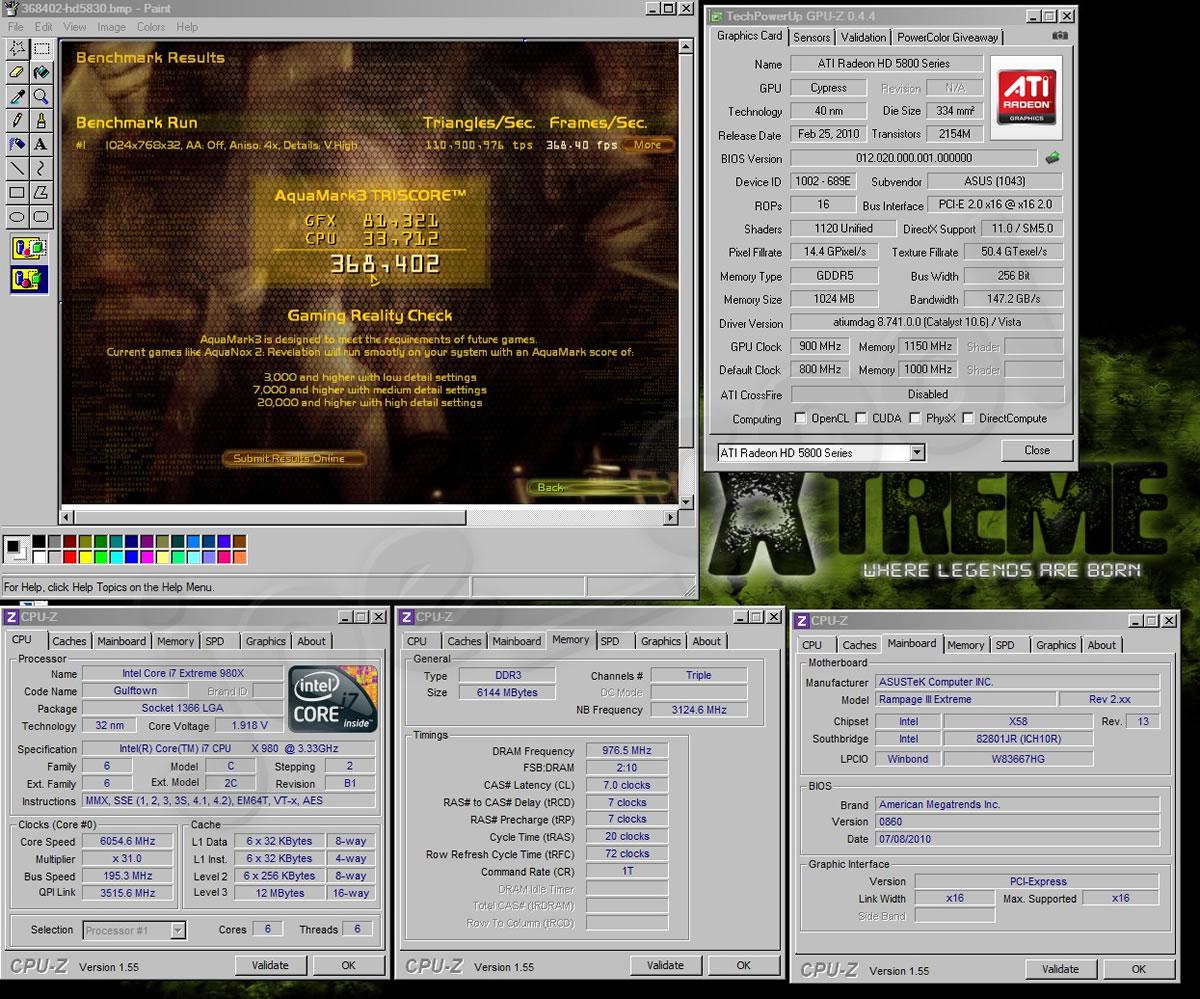Viewport: 1200px width, 999px height.
Task: Pick the Polygon shape tool
Action: 41,192
